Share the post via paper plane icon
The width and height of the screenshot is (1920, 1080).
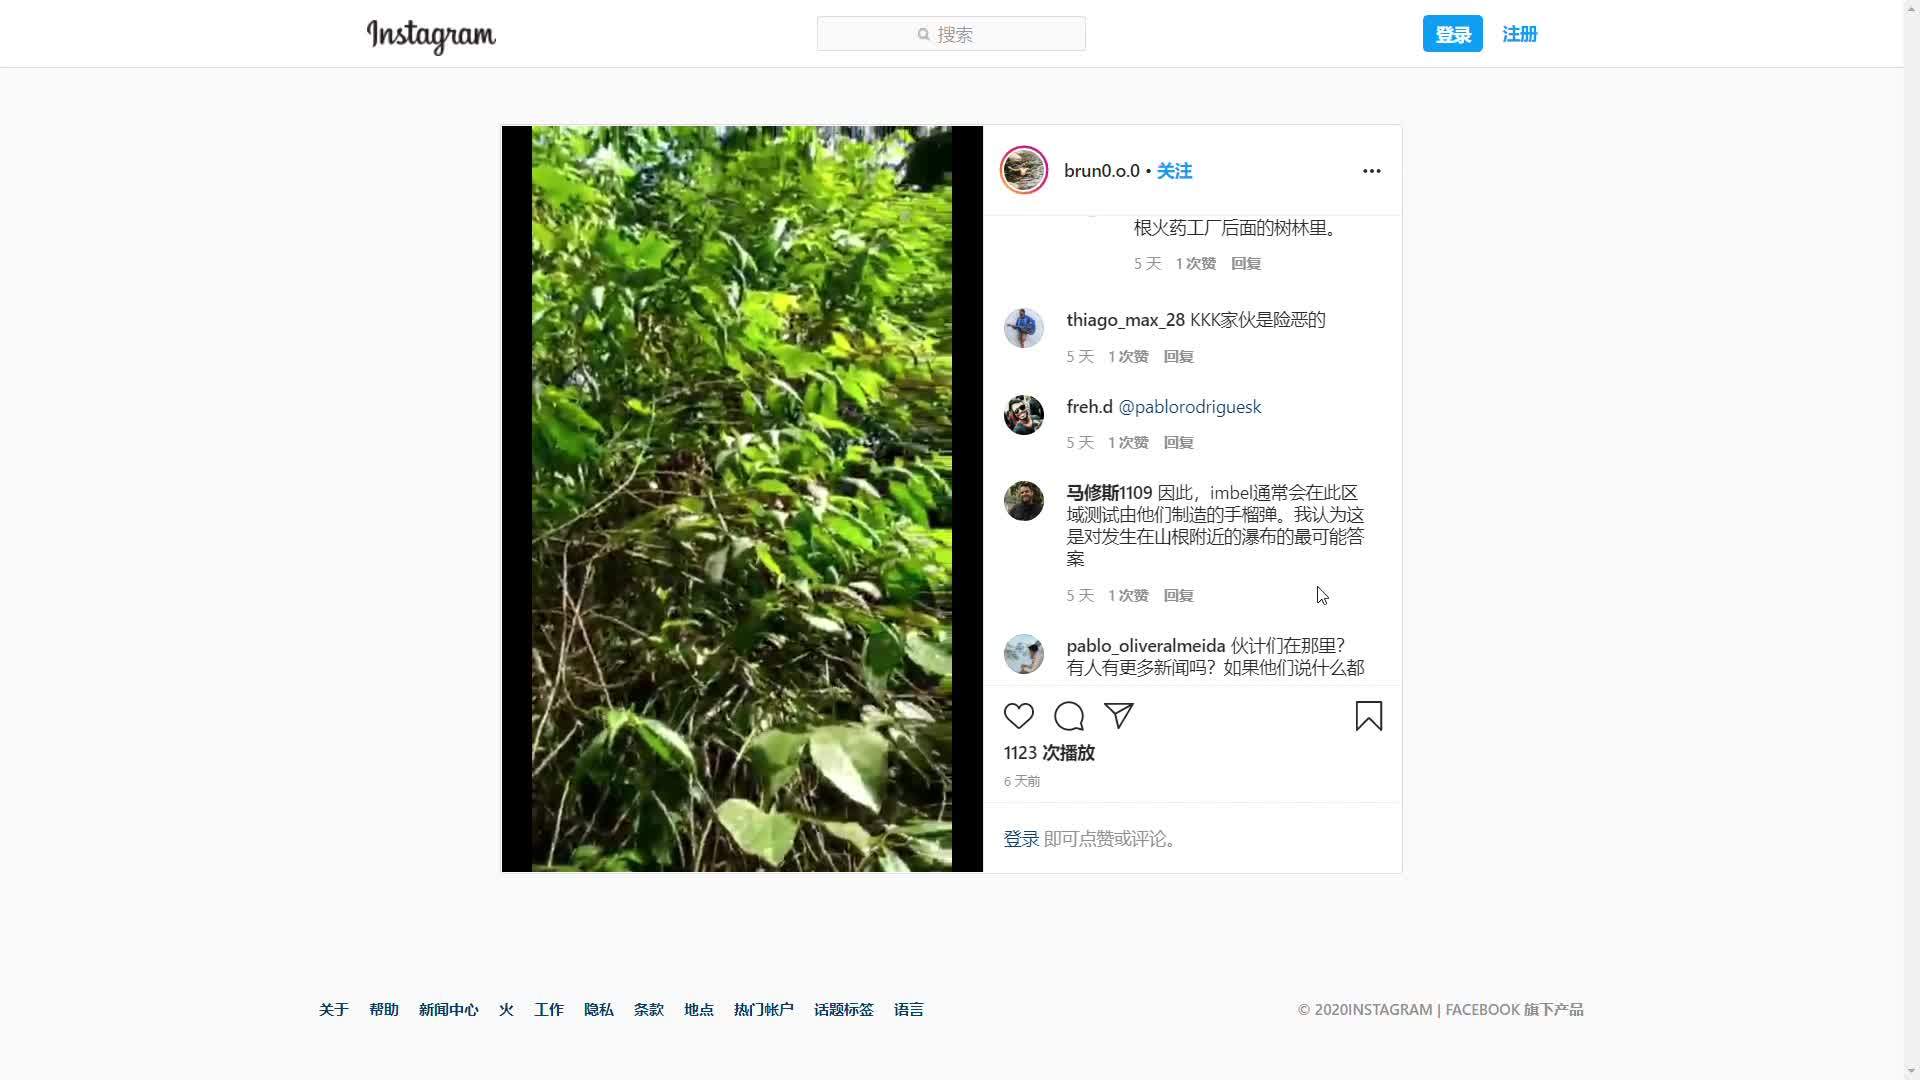1118,716
